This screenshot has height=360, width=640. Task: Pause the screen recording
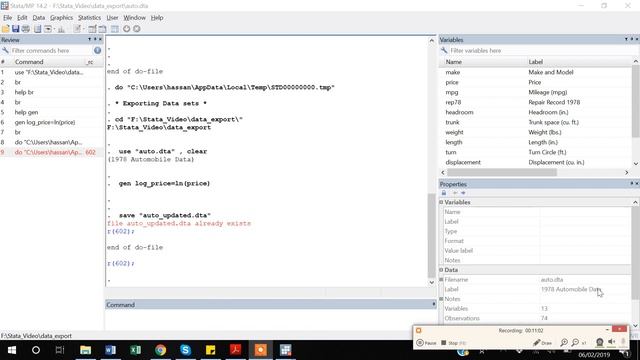pyautogui.click(x=426, y=343)
